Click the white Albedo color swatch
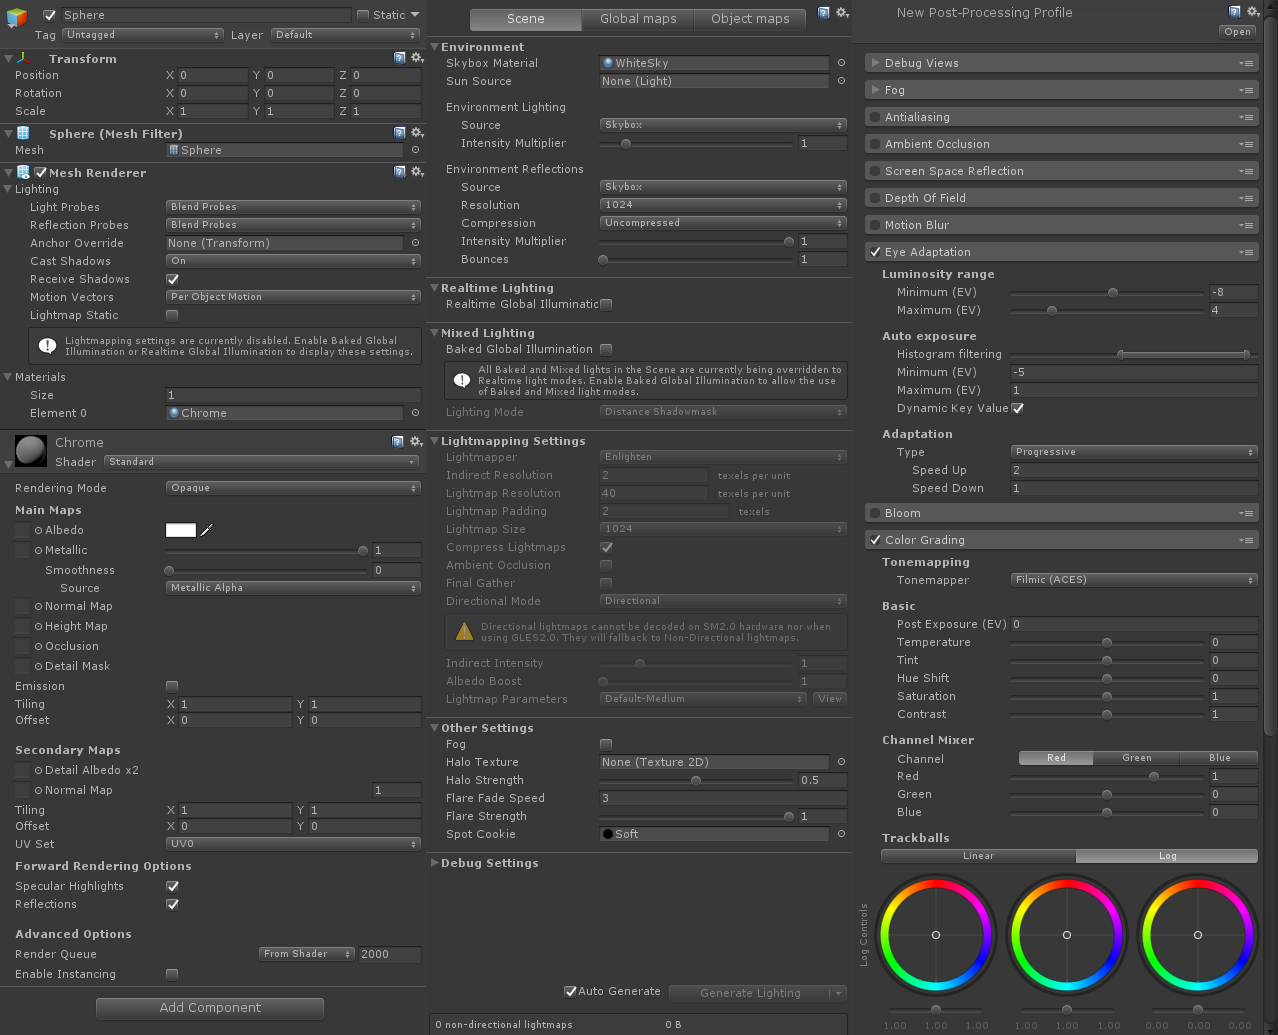Viewport: 1278px width, 1035px height. coord(181,530)
